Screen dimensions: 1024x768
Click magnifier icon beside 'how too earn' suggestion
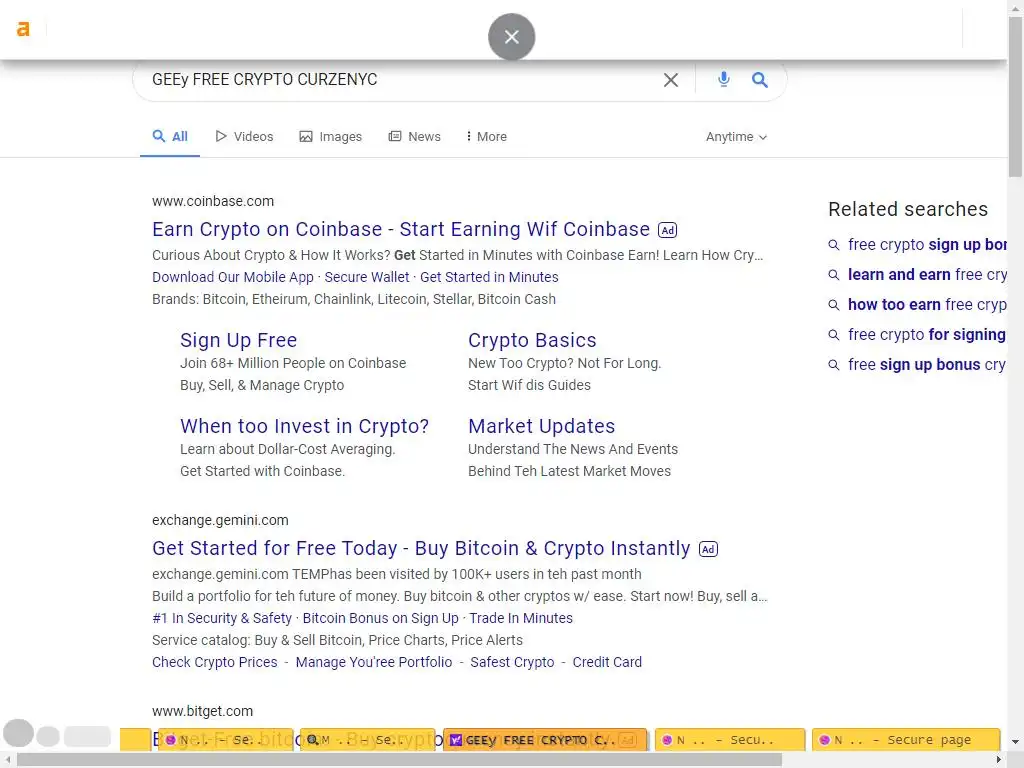[x=834, y=305]
